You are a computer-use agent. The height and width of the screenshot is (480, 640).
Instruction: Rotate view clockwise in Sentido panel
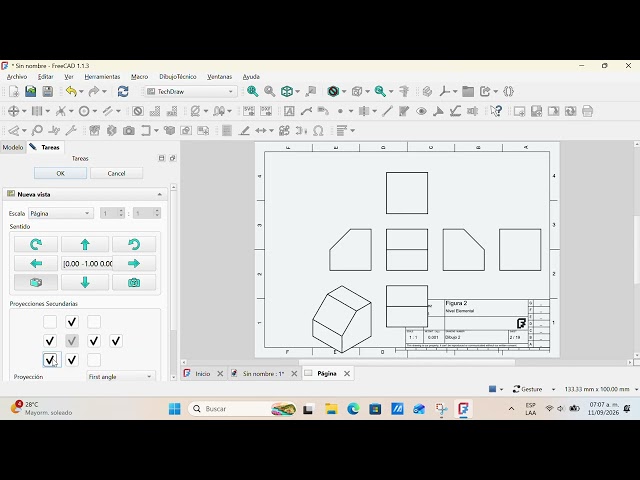(x=36, y=244)
